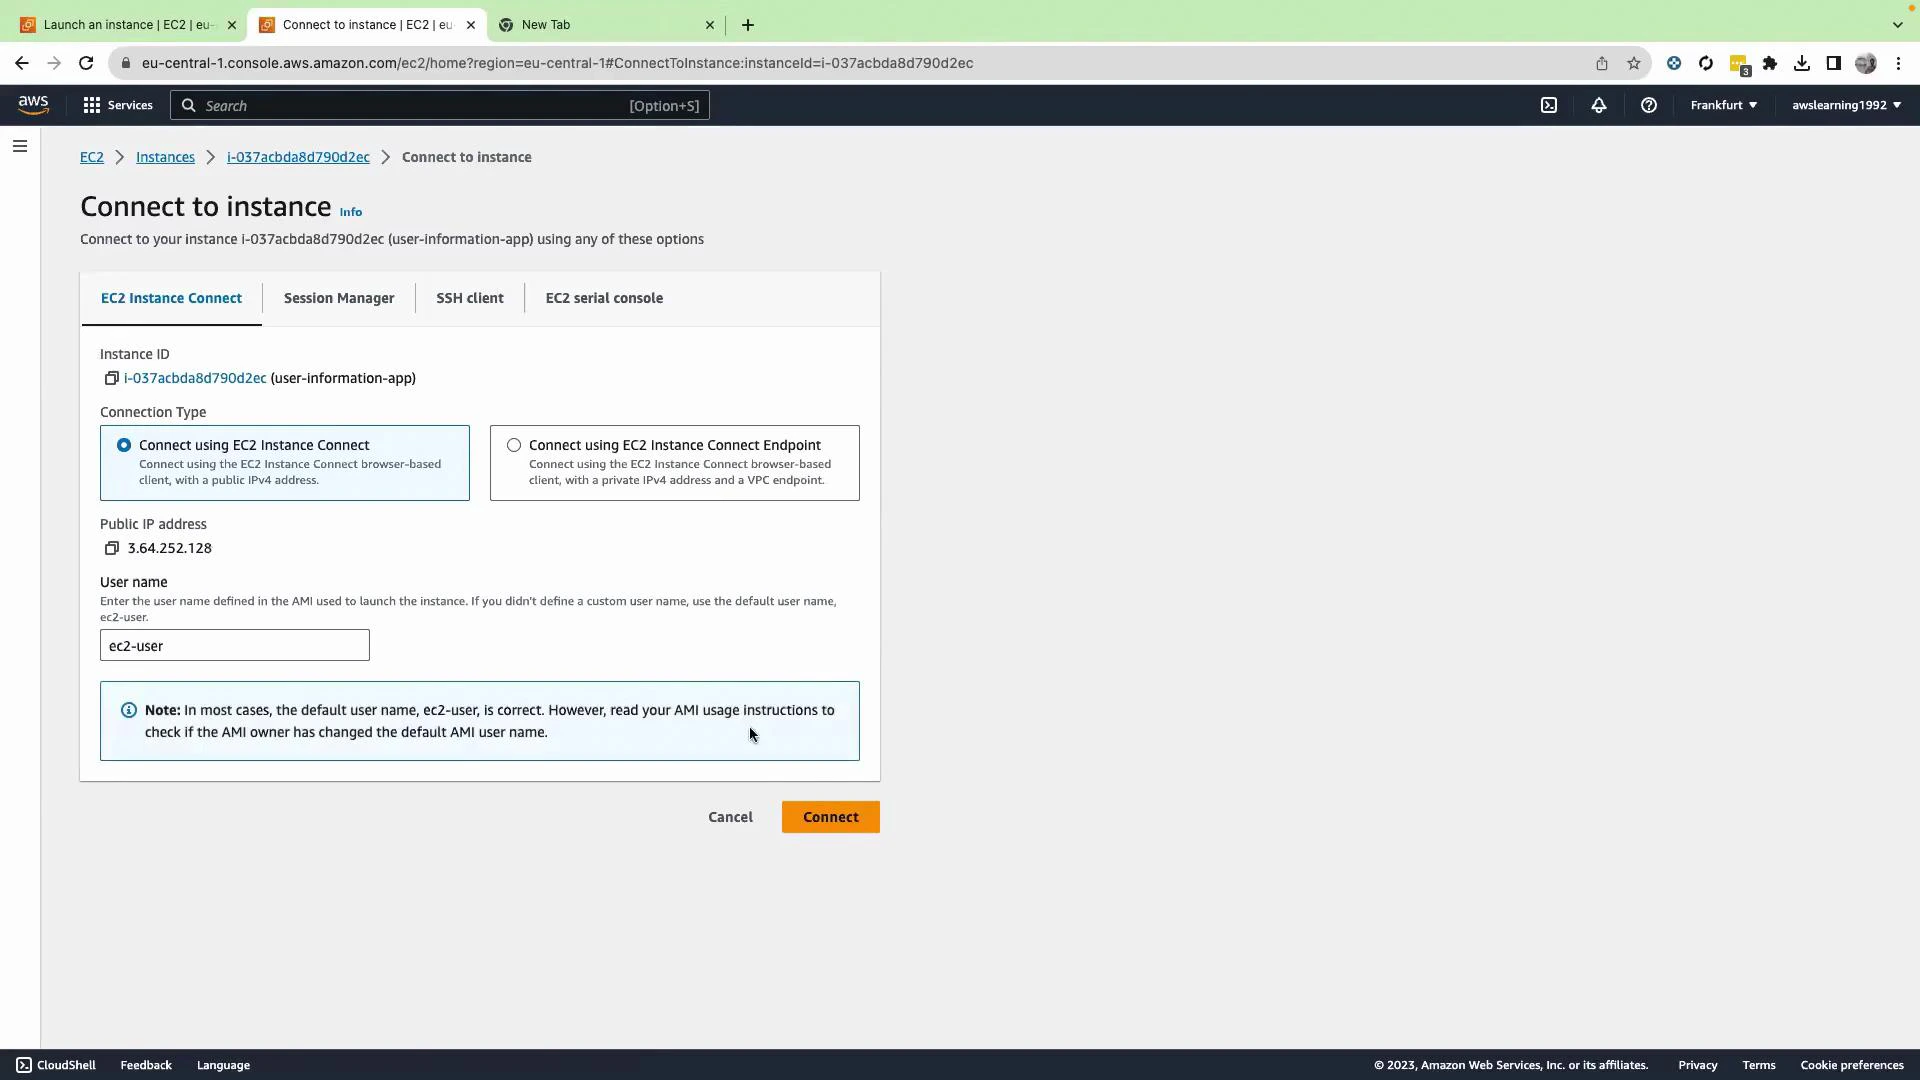The height and width of the screenshot is (1080, 1920).
Task: Expand the left navigation hamburger menu
Action: 20,146
